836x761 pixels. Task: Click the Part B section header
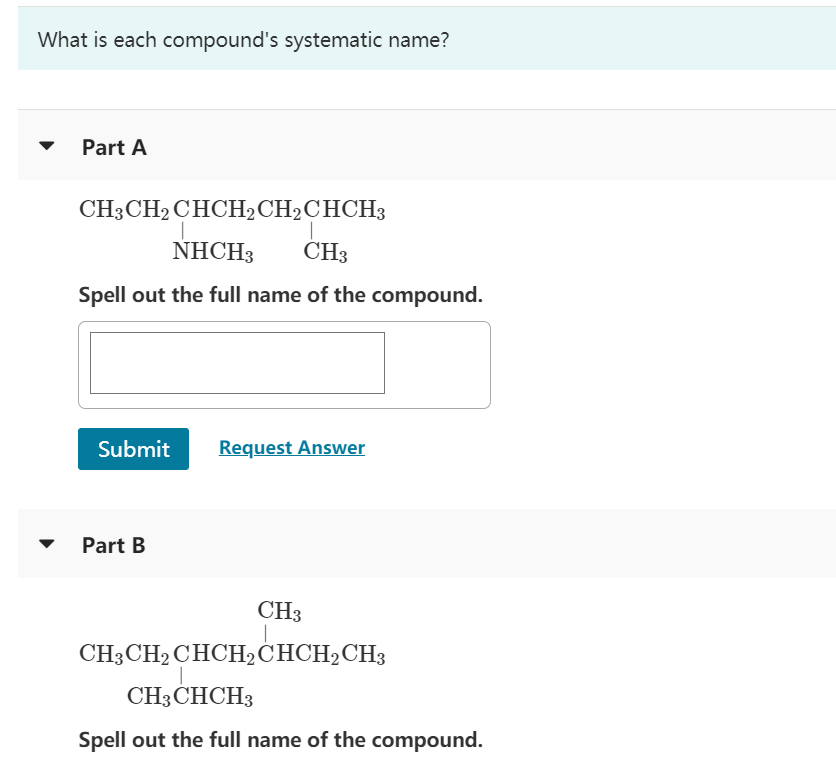pos(114,546)
